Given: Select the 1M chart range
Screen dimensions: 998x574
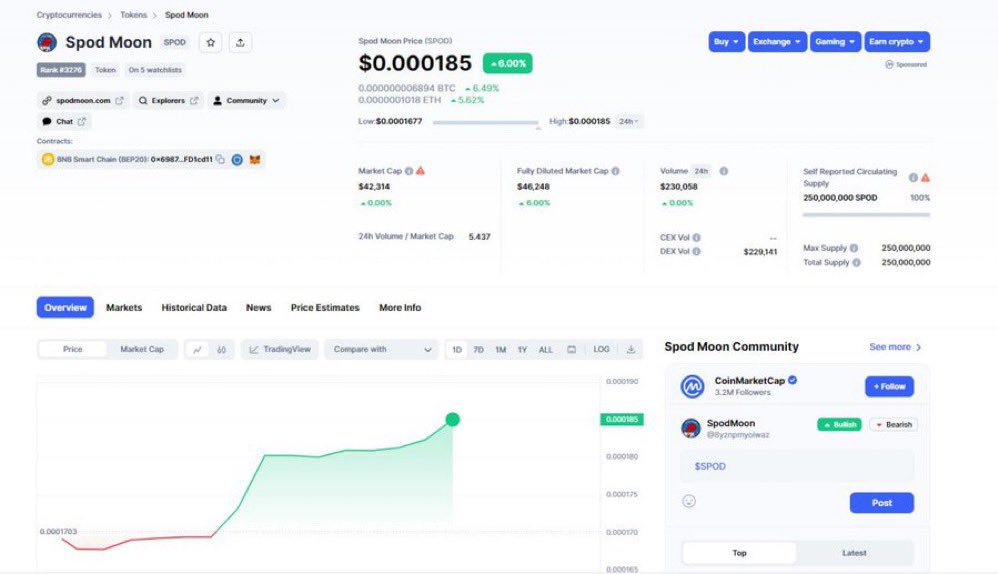Looking at the screenshot, I should (501, 349).
